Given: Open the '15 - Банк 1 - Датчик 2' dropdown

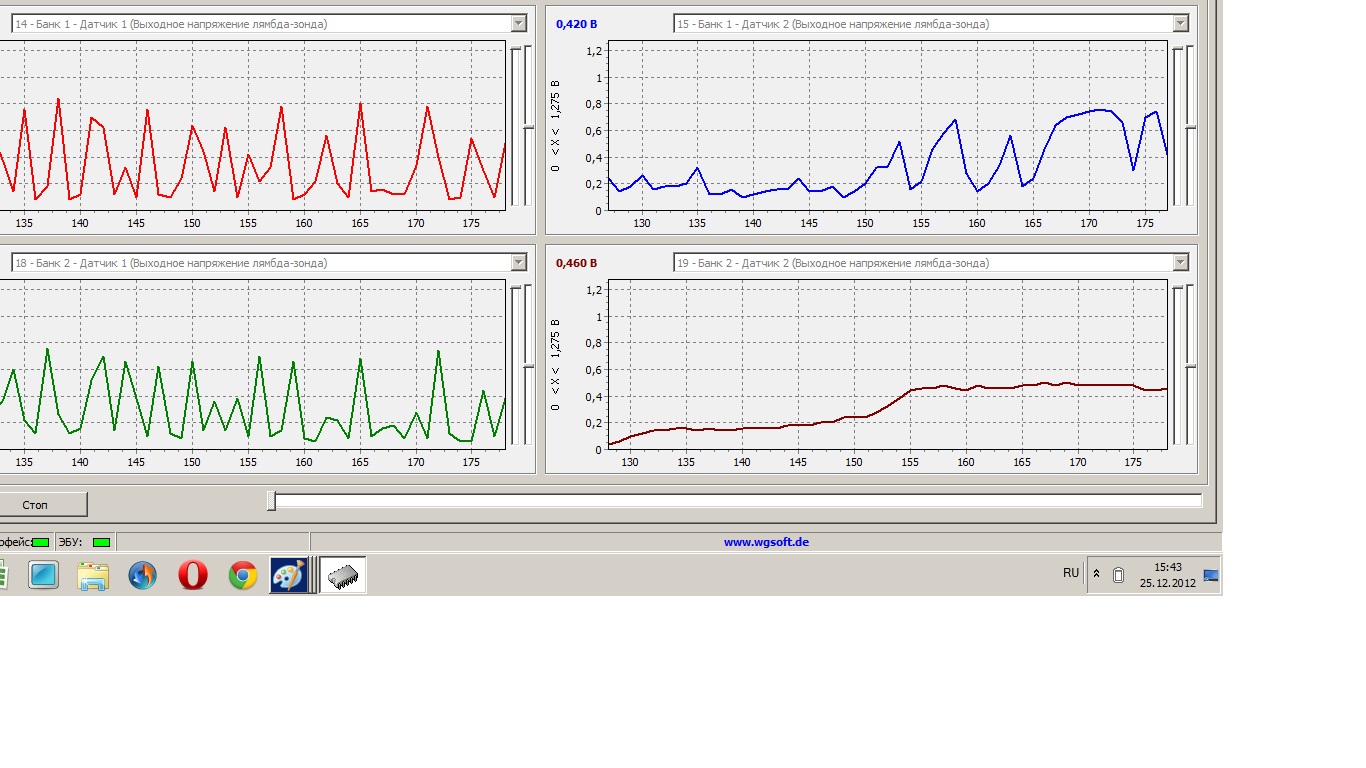Looking at the screenshot, I should (1180, 23).
